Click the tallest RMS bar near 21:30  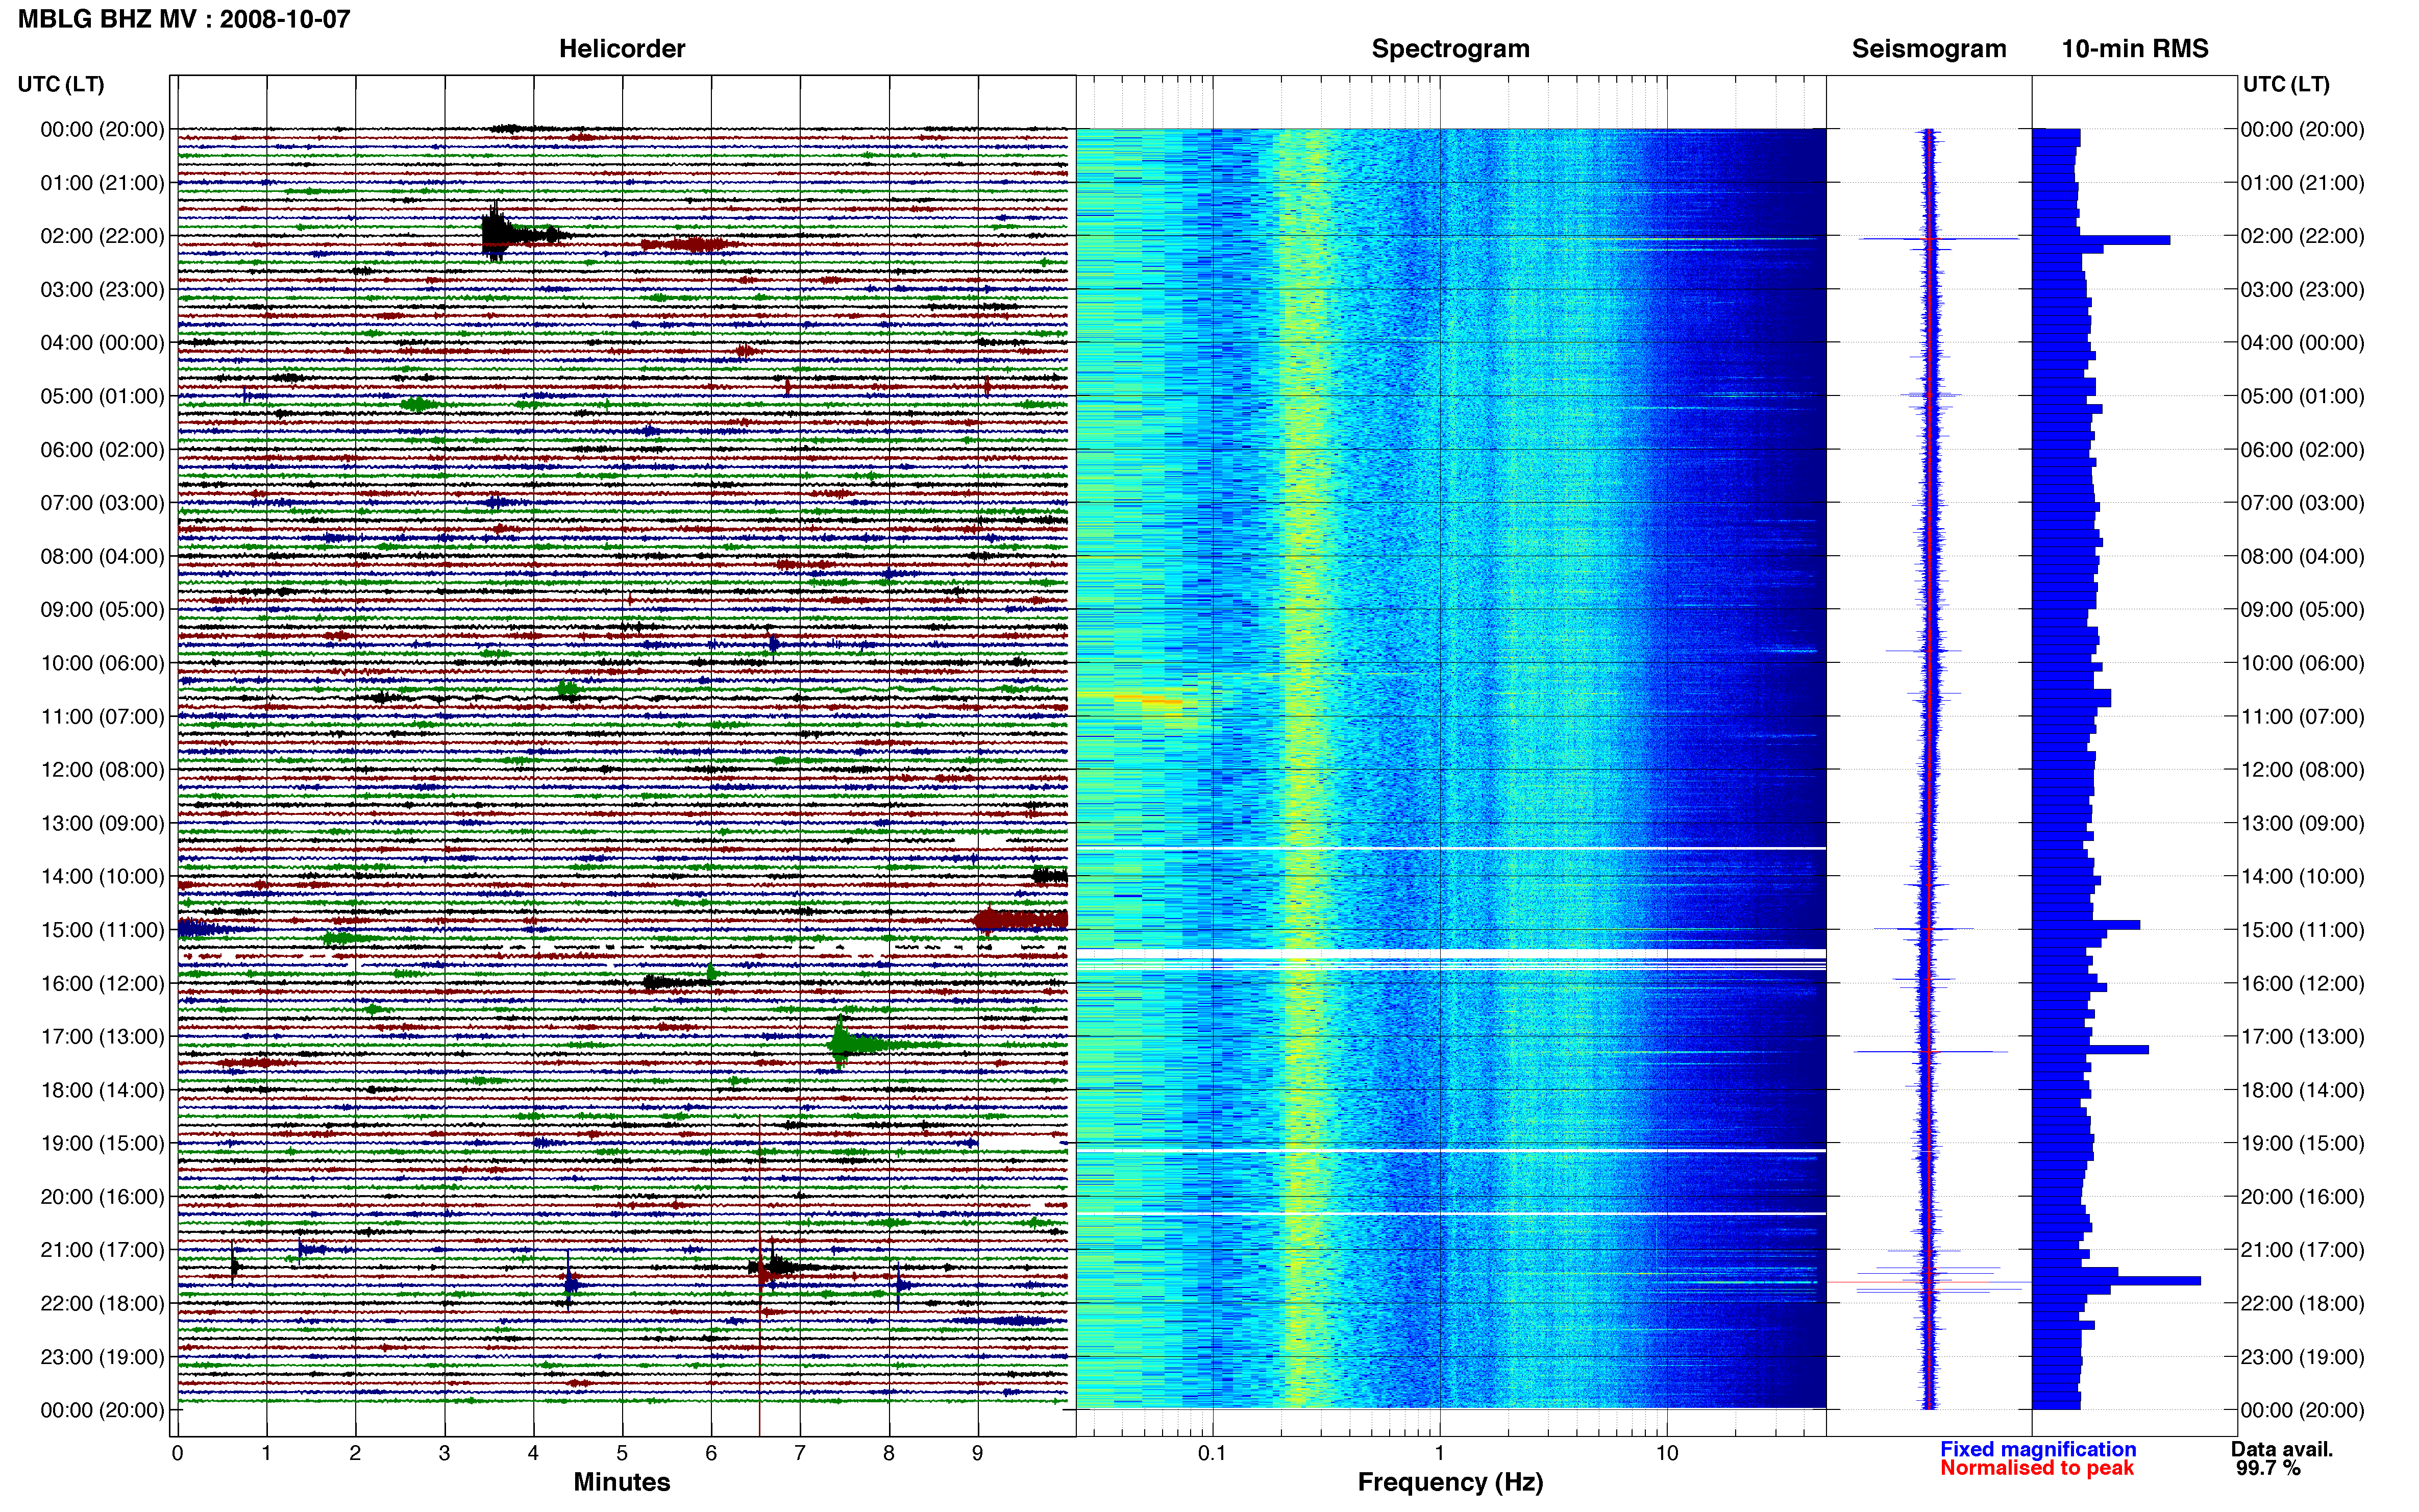[2116, 1281]
